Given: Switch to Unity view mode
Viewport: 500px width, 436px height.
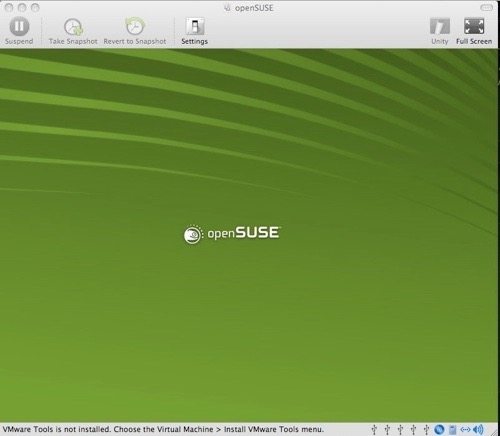Looking at the screenshot, I should click(440, 31).
